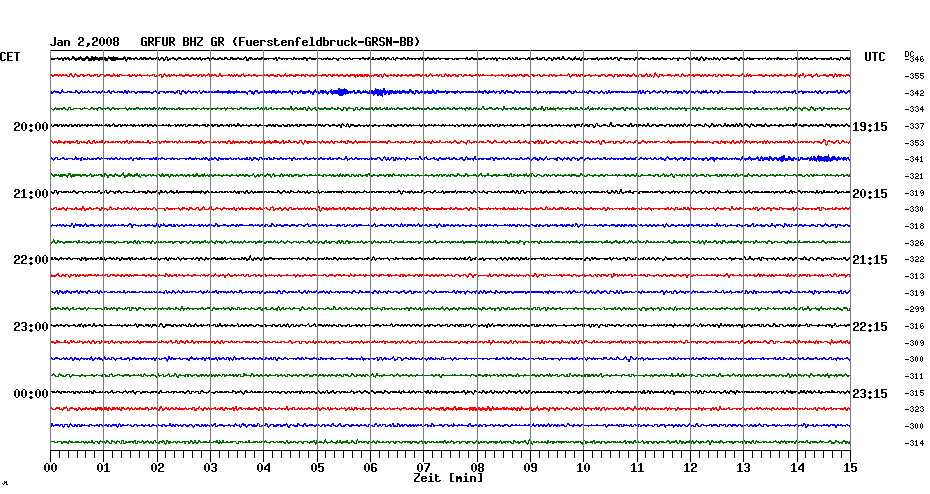Click the DC offset value "-315"

tap(915, 393)
